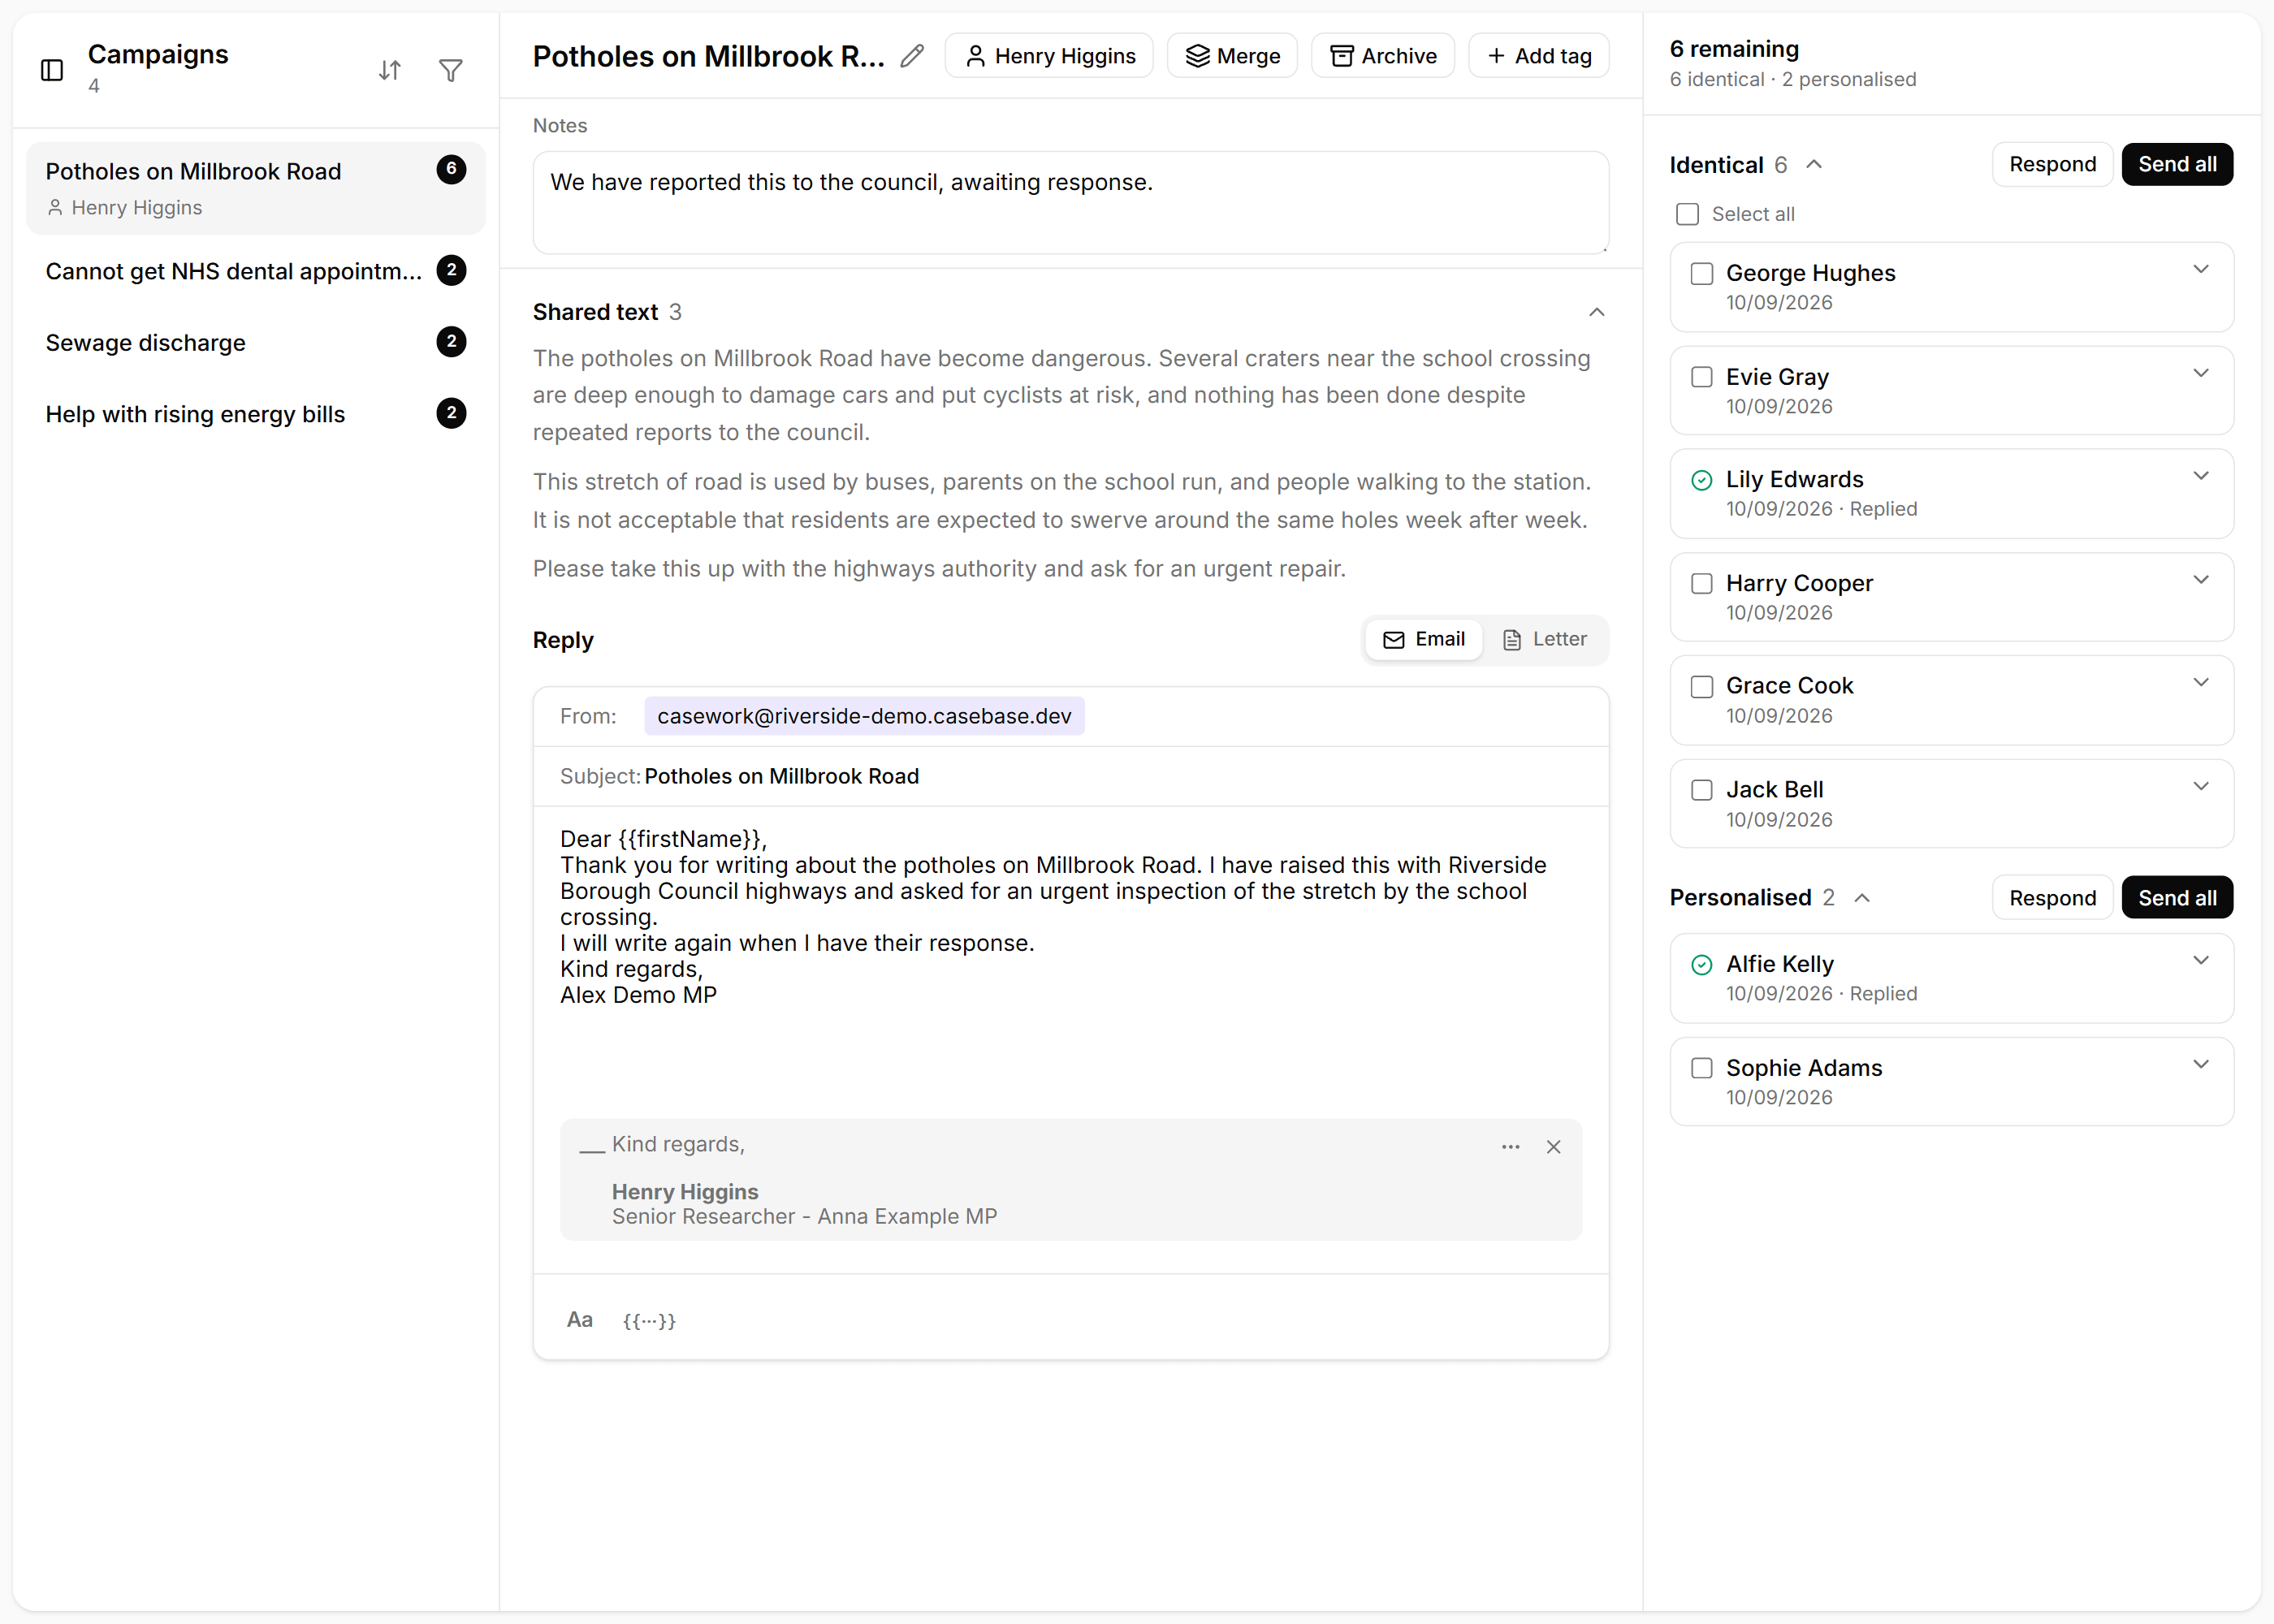The height and width of the screenshot is (1624, 2274).
Task: Check Evie Gray checkbox
Action: 1701,377
